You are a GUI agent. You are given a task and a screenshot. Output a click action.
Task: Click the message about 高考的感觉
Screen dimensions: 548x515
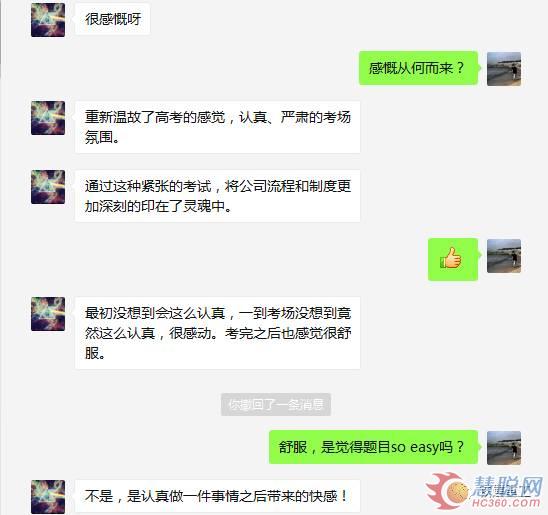(217, 127)
